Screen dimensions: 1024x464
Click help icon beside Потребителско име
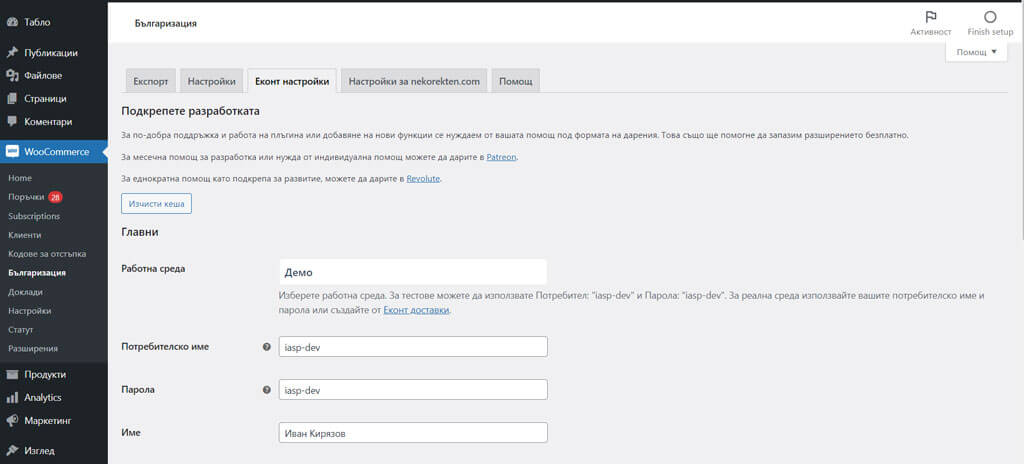click(x=266, y=347)
